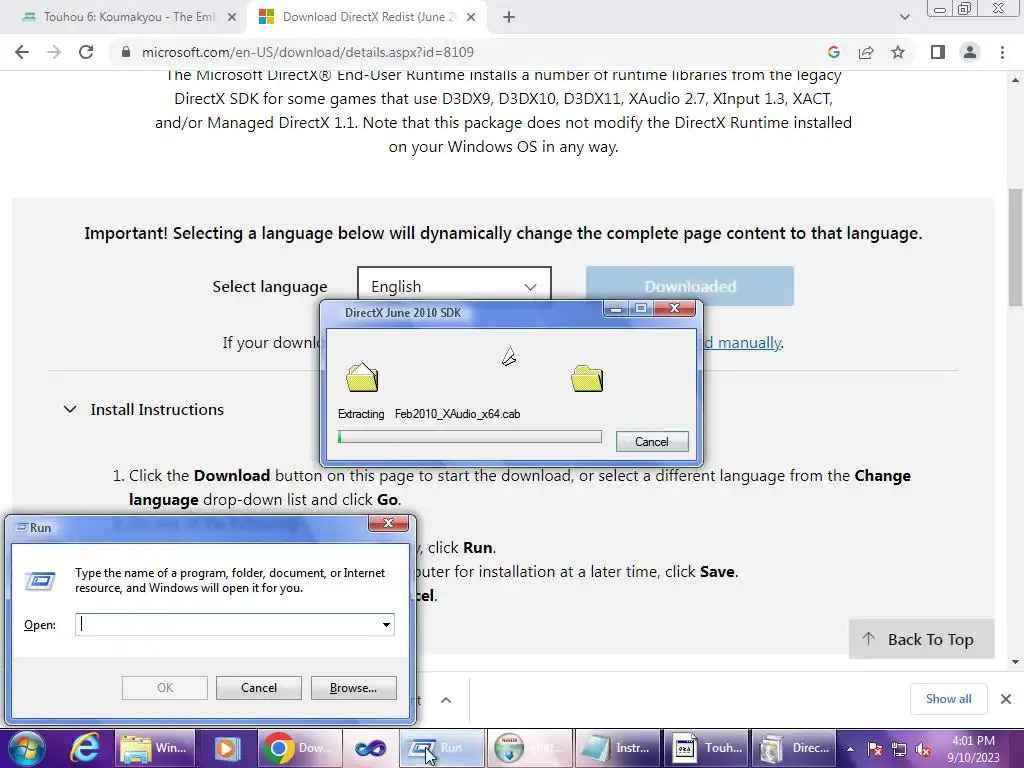Screen dimensions: 1024x768
Task: Open the Instr... notepad taskbar item
Action: coord(616,748)
